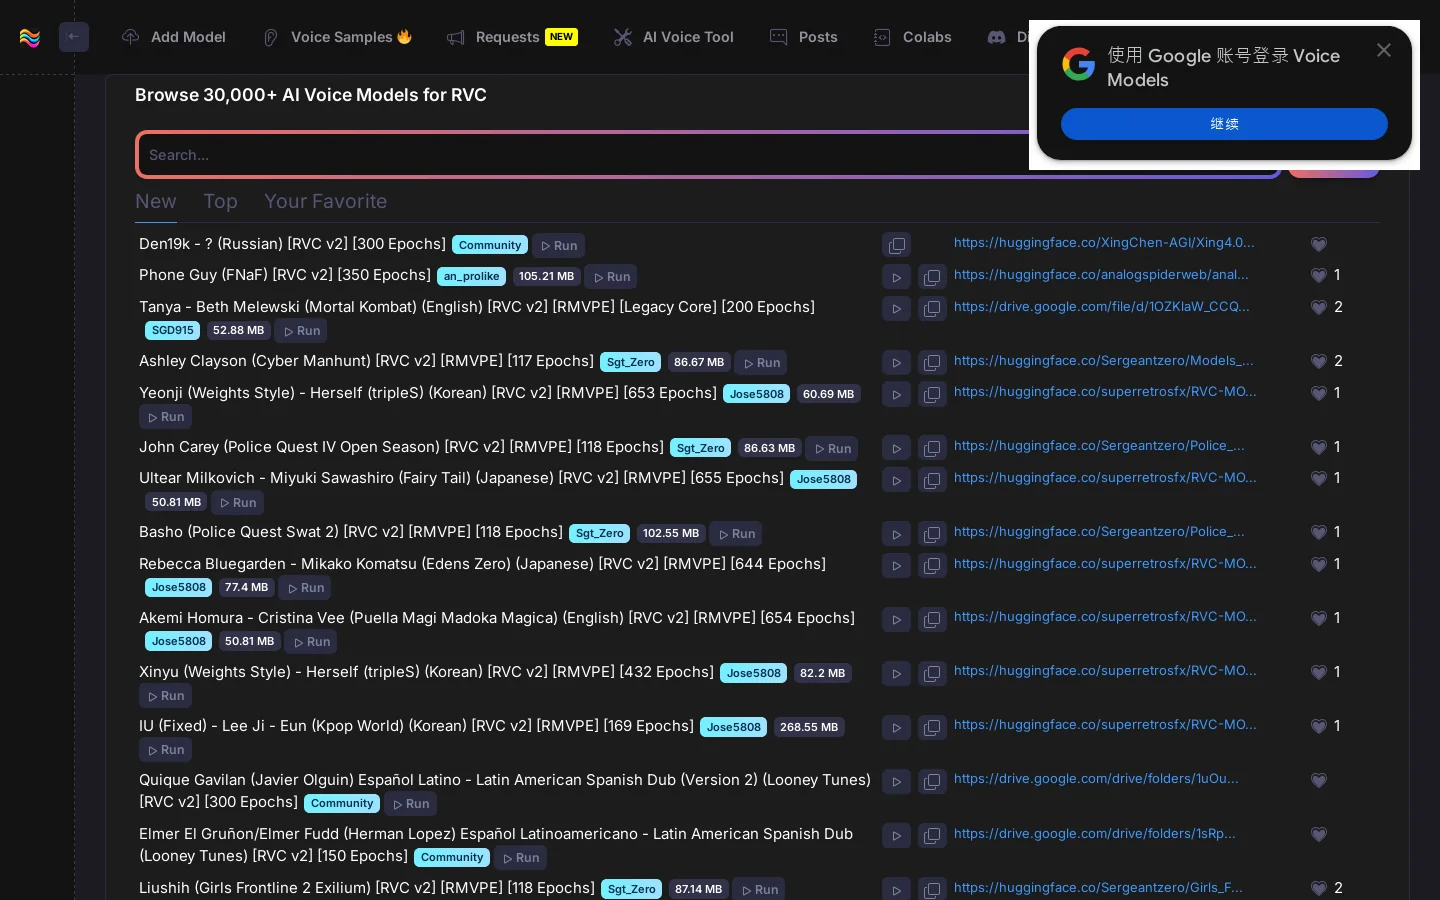The width and height of the screenshot is (1440, 900).
Task: Play preview for Akemi Homura model
Action: 896,621
